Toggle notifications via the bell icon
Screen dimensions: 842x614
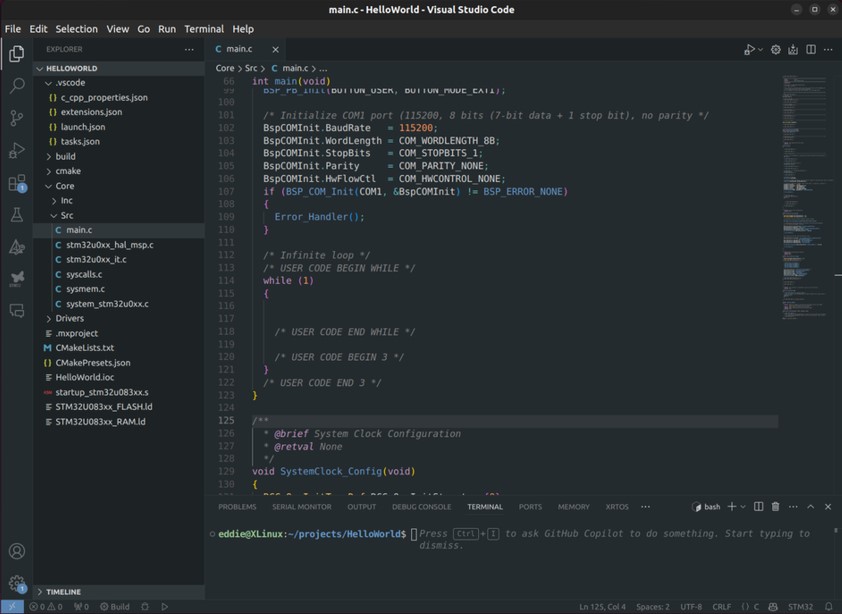828,606
